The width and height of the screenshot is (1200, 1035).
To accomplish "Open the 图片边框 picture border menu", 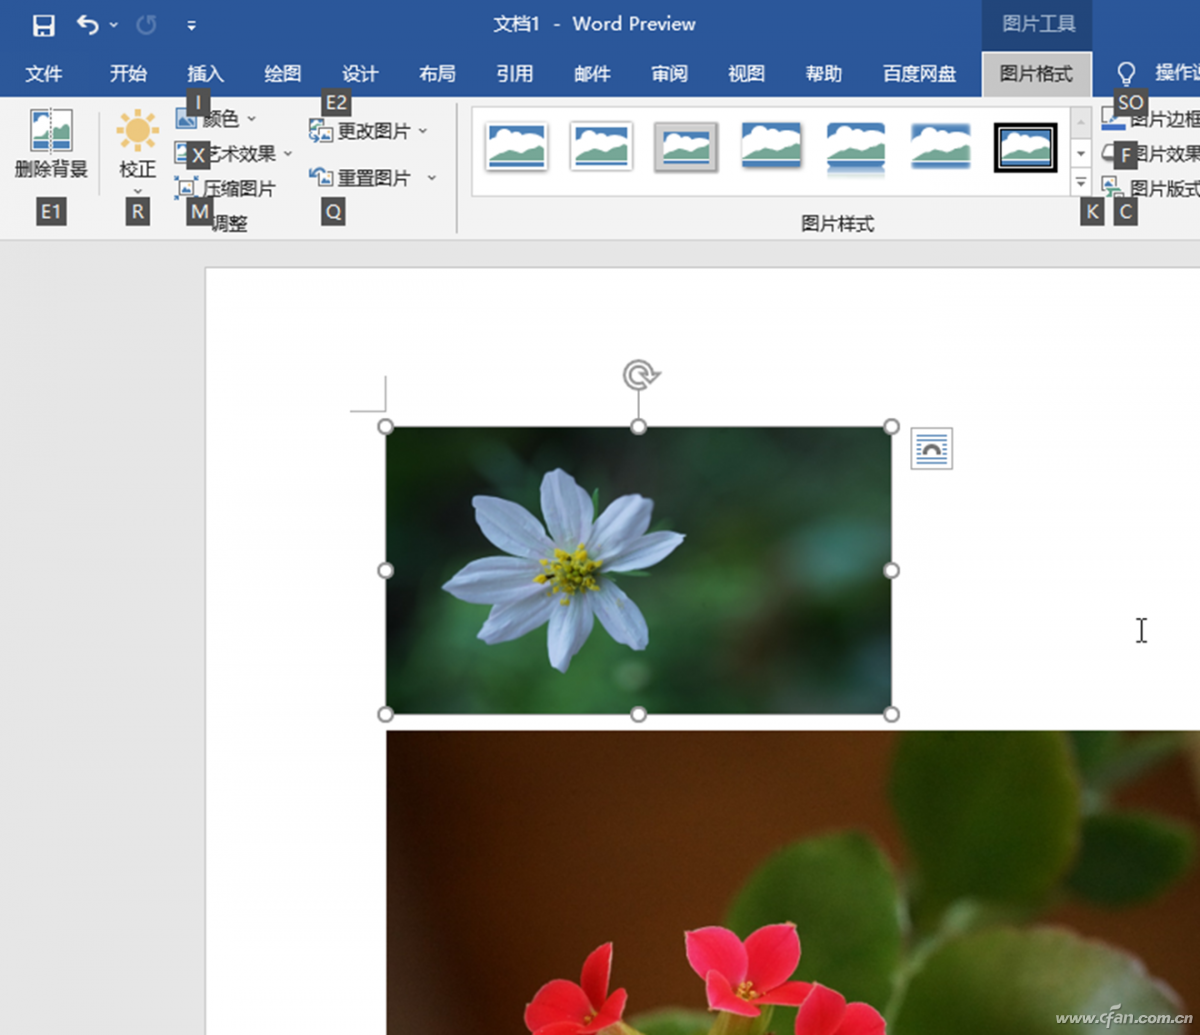I will [x=1151, y=120].
